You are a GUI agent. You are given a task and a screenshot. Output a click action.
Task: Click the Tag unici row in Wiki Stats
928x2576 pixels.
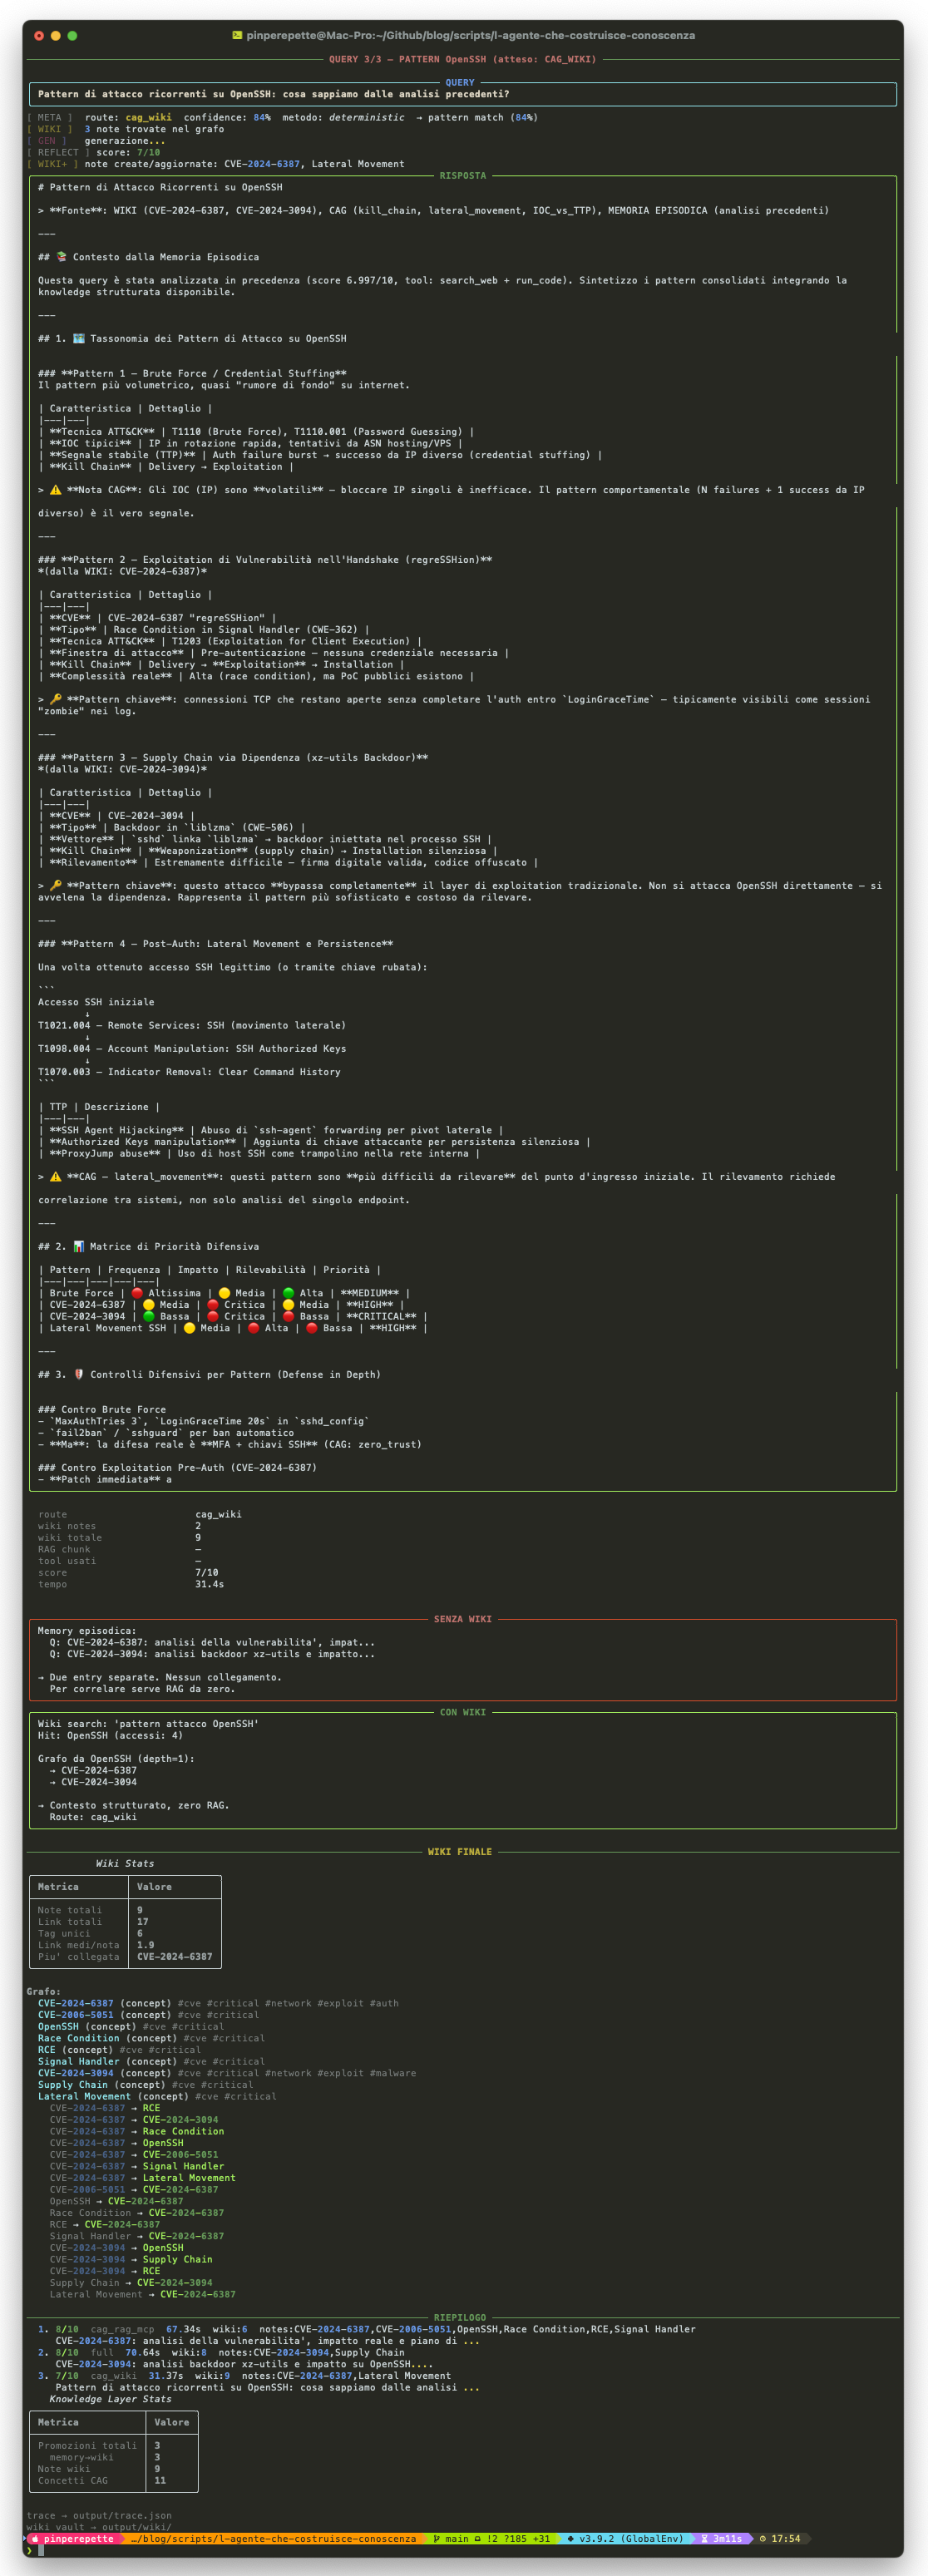click(125, 1933)
